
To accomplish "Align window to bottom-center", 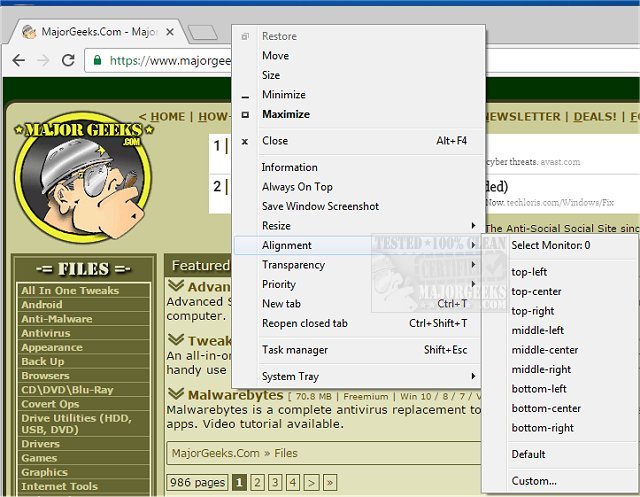I will click(x=560, y=408).
